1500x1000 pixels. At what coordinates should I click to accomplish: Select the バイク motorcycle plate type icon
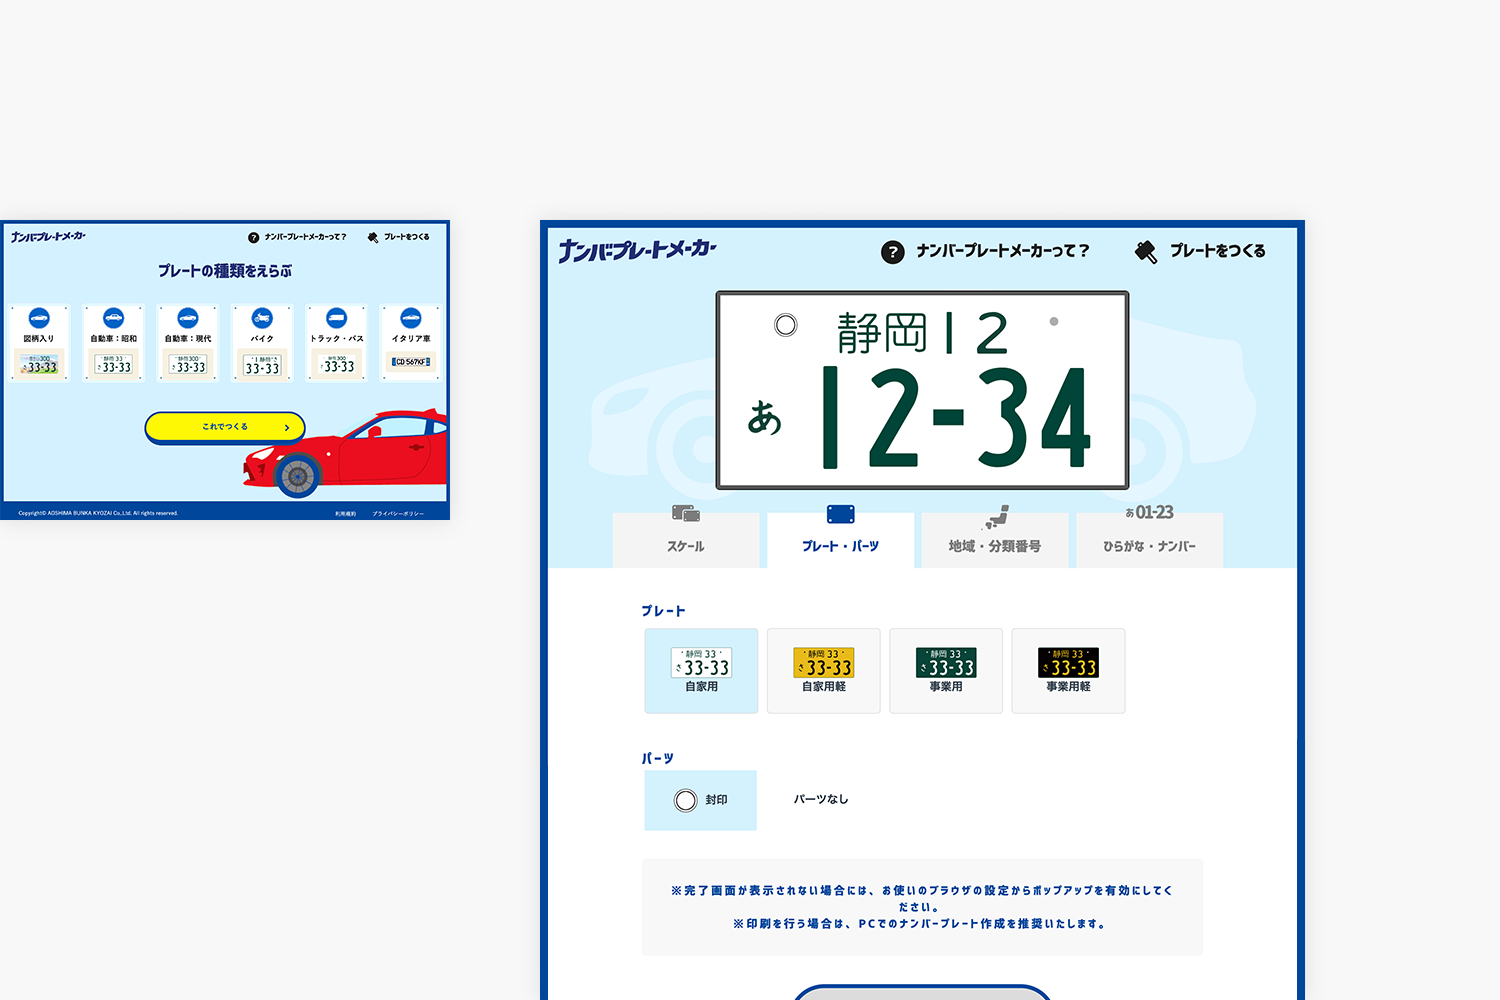262,317
